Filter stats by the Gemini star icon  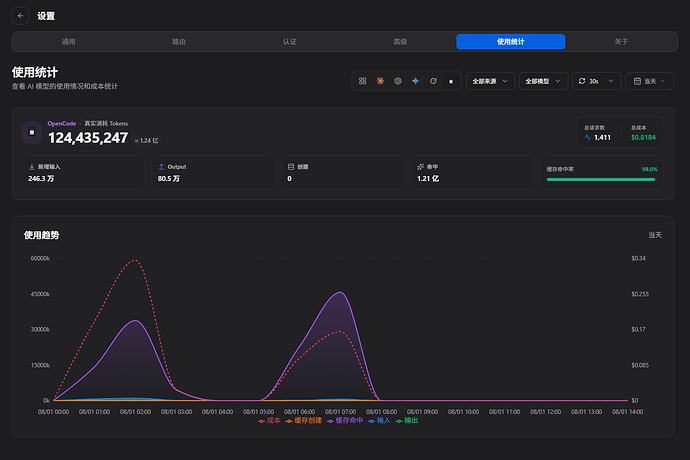415,81
